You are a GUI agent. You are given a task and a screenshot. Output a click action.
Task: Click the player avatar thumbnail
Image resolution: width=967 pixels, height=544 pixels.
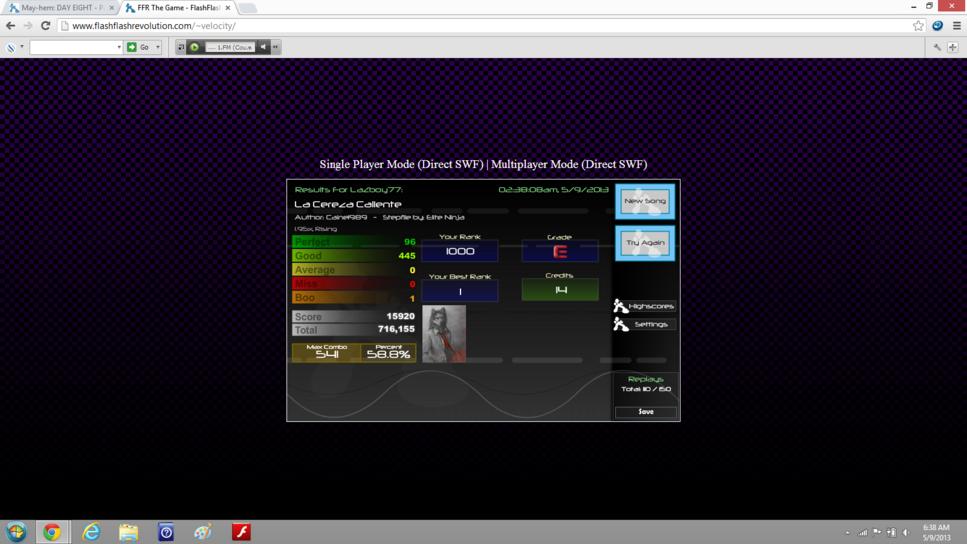point(444,334)
